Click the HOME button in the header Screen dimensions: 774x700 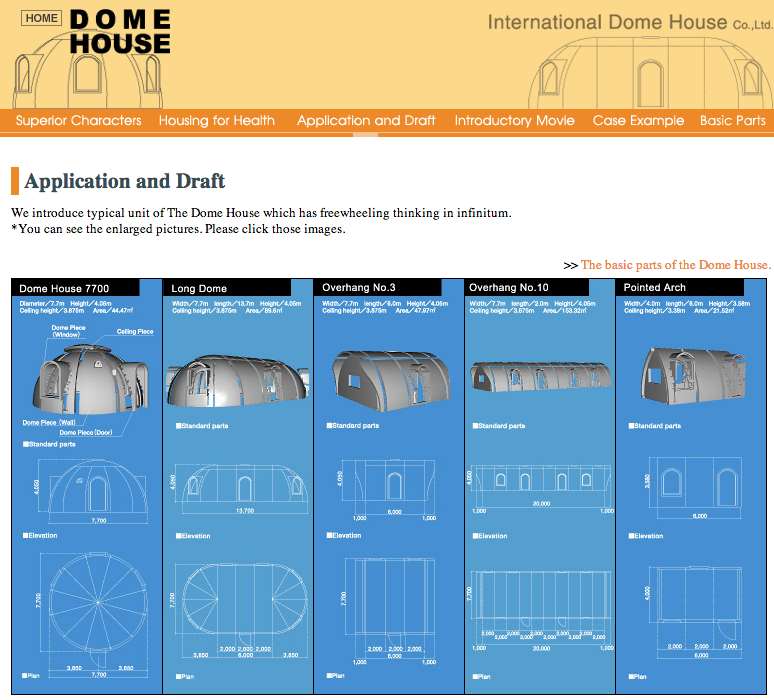(41, 18)
